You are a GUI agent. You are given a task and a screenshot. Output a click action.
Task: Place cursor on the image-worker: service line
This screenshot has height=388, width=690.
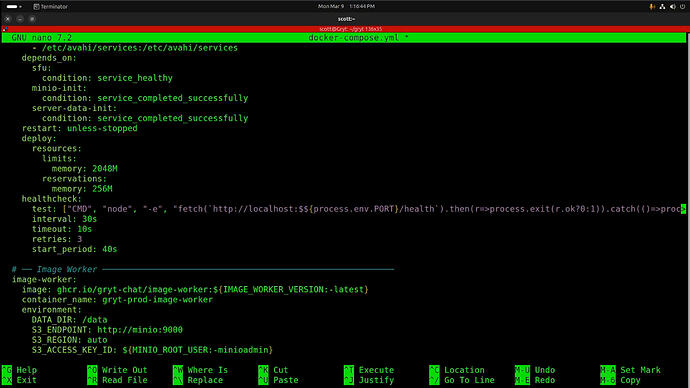pyautogui.click(x=44, y=279)
